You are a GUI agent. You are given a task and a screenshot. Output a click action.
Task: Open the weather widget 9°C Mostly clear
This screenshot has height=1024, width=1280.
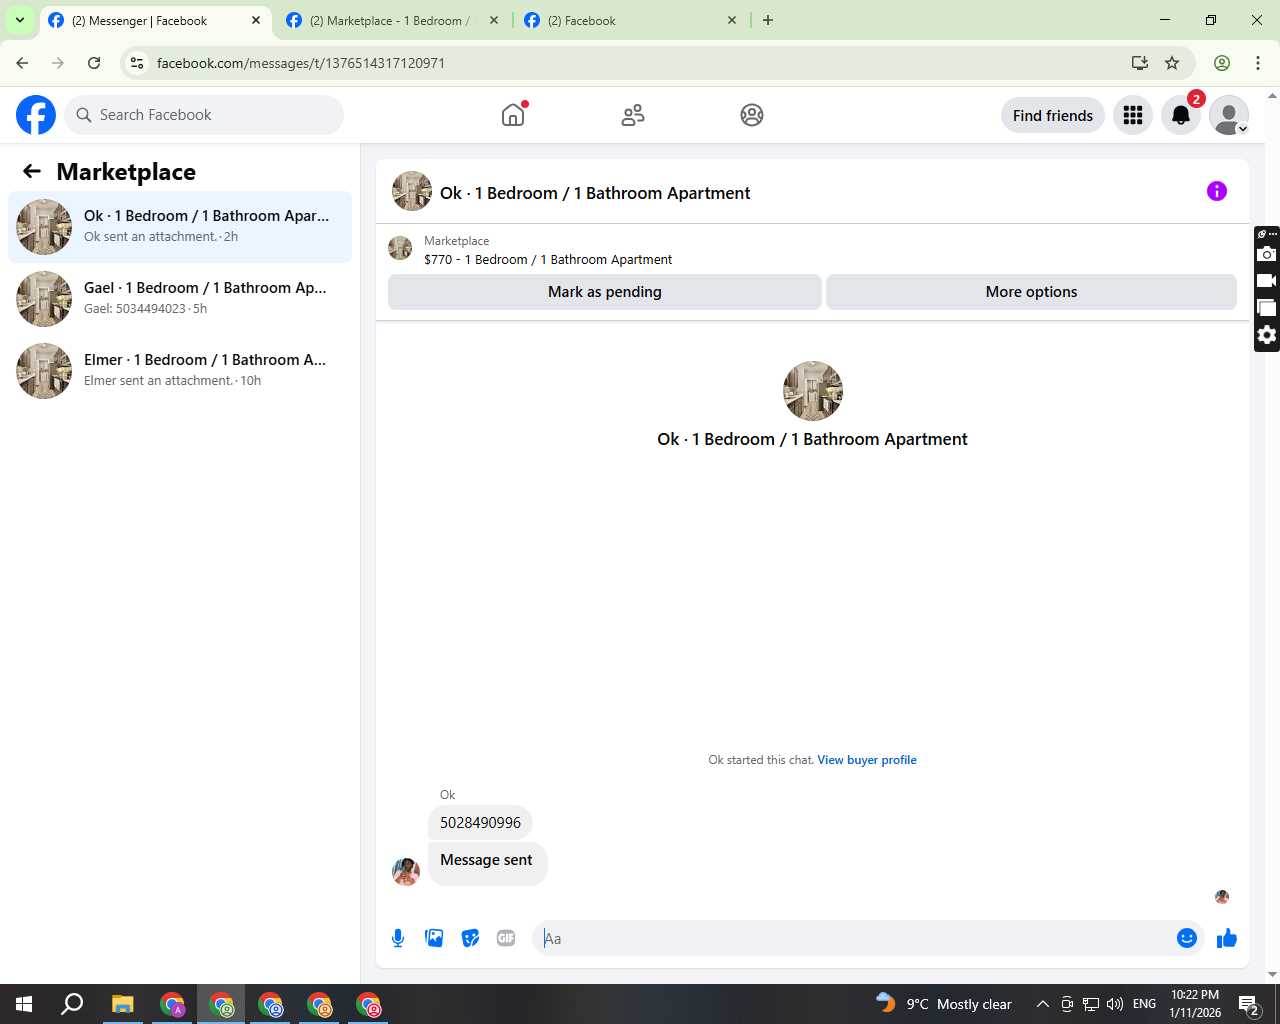click(x=943, y=1004)
